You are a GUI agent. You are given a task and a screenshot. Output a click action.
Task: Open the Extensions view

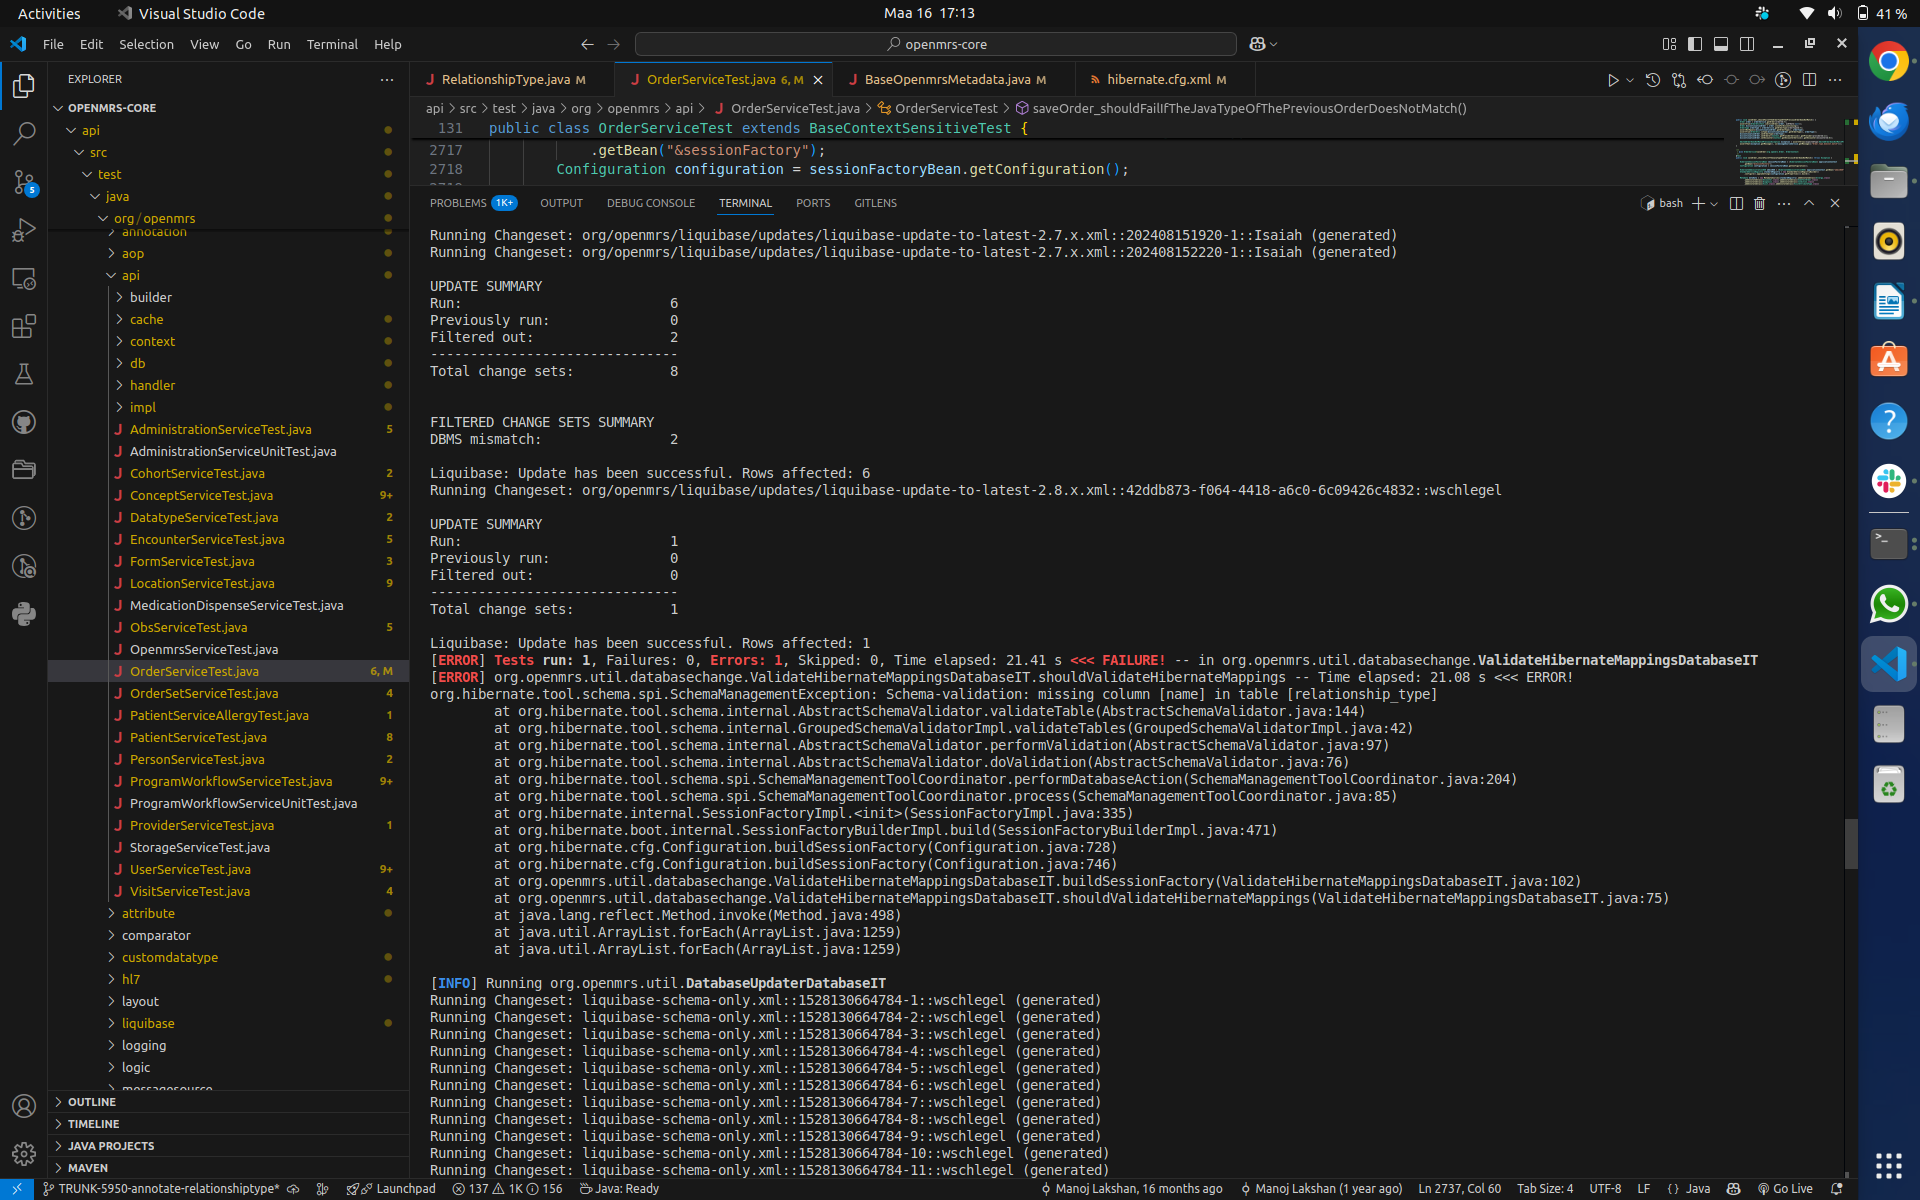(x=24, y=326)
